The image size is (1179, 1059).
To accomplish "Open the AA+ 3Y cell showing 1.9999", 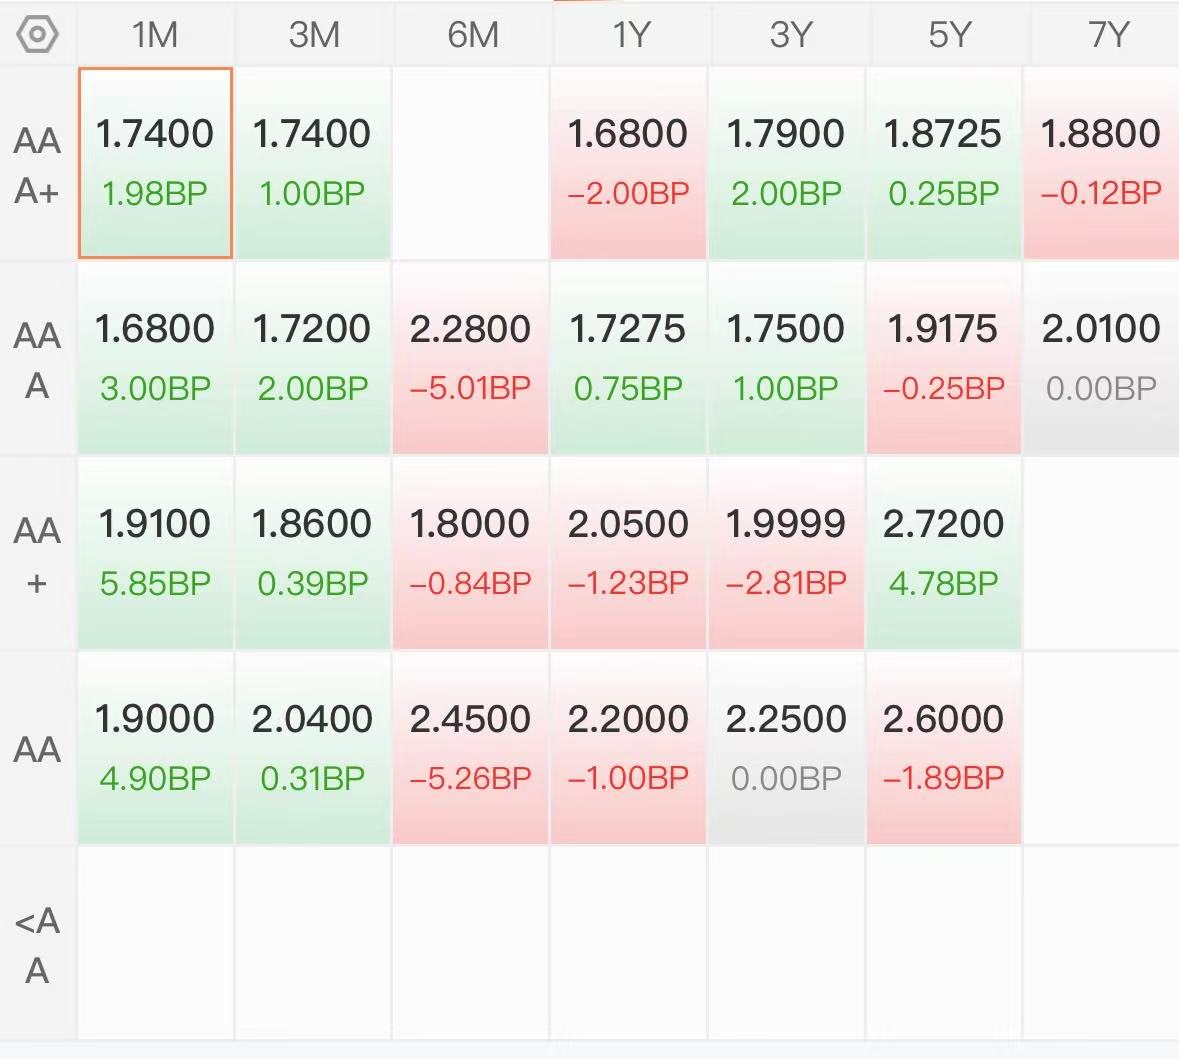I will 786,553.
